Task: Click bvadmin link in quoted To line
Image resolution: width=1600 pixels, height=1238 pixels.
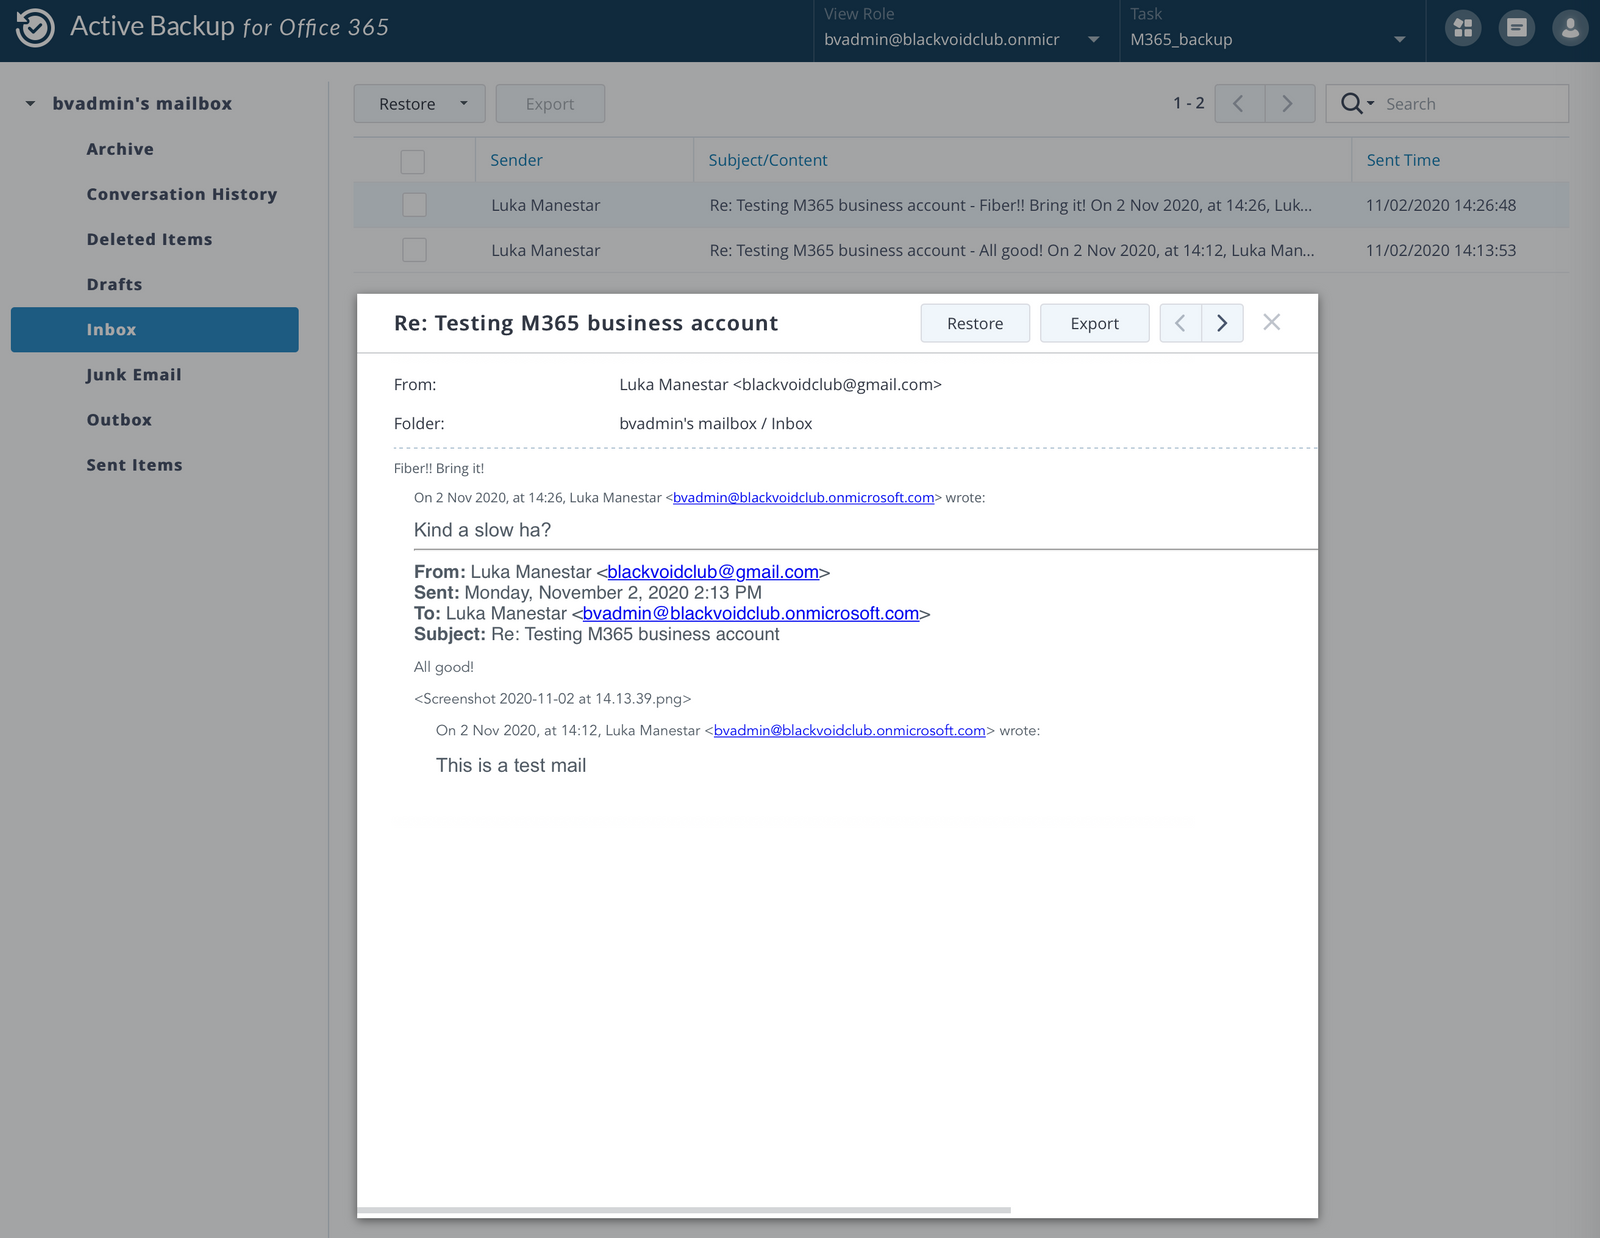Action: [x=751, y=613]
